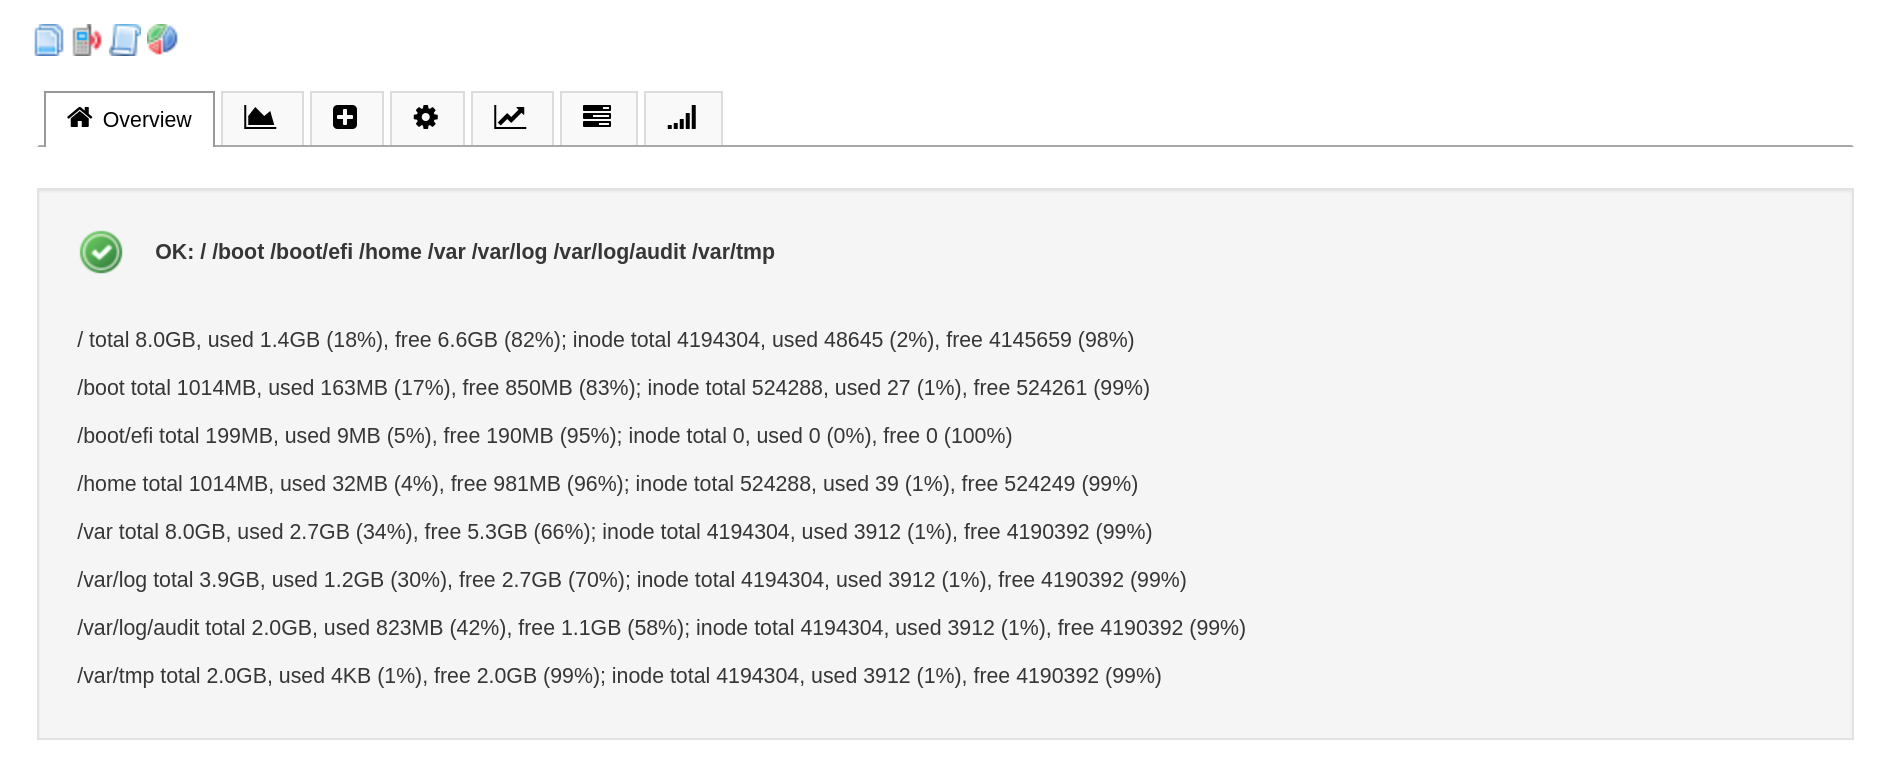
Task: Open the mobile phone notifications icon
Action: click(87, 40)
